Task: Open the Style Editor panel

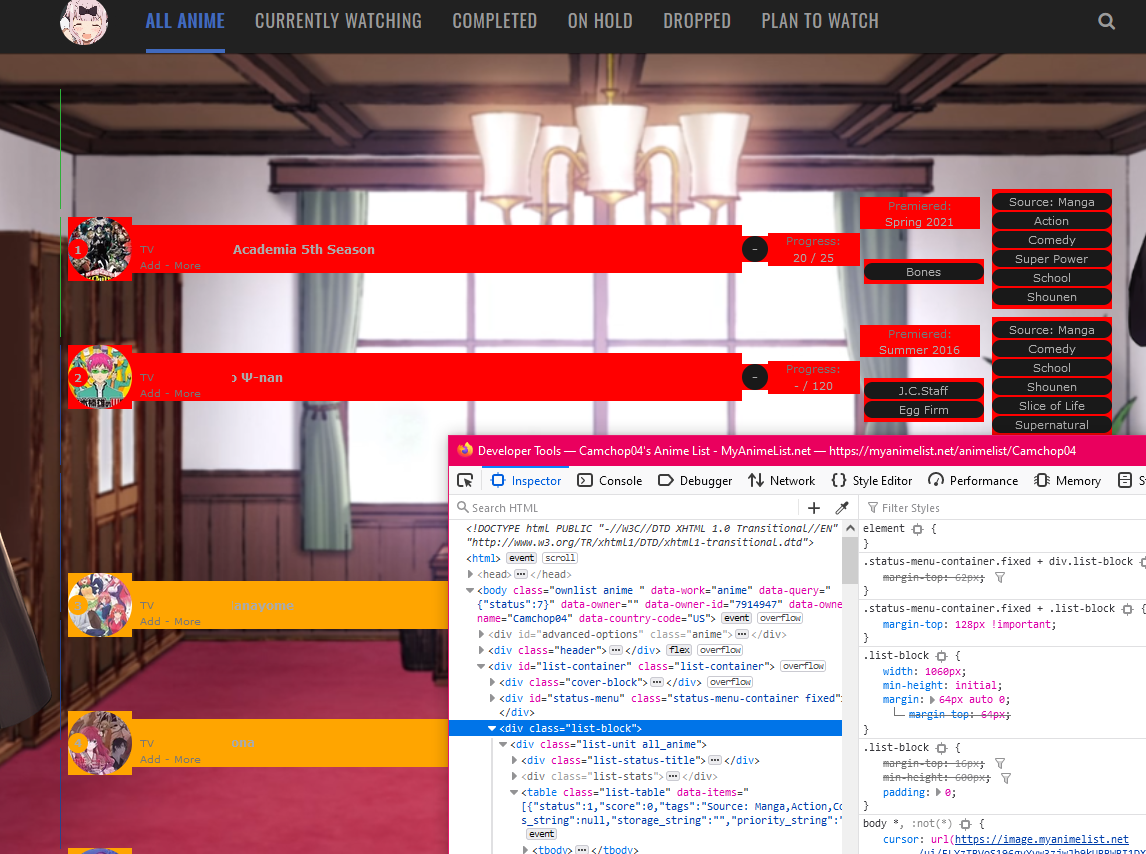Action: point(872,481)
